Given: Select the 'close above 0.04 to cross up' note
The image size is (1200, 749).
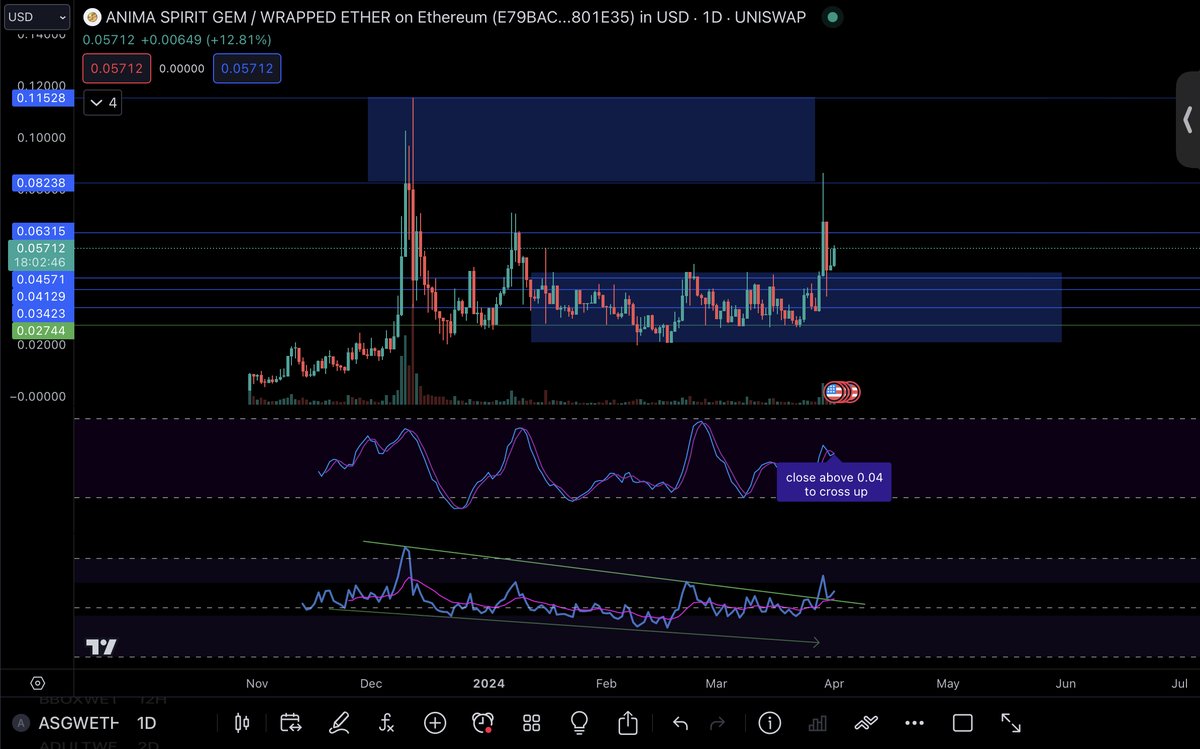Looking at the screenshot, I should [x=833, y=484].
